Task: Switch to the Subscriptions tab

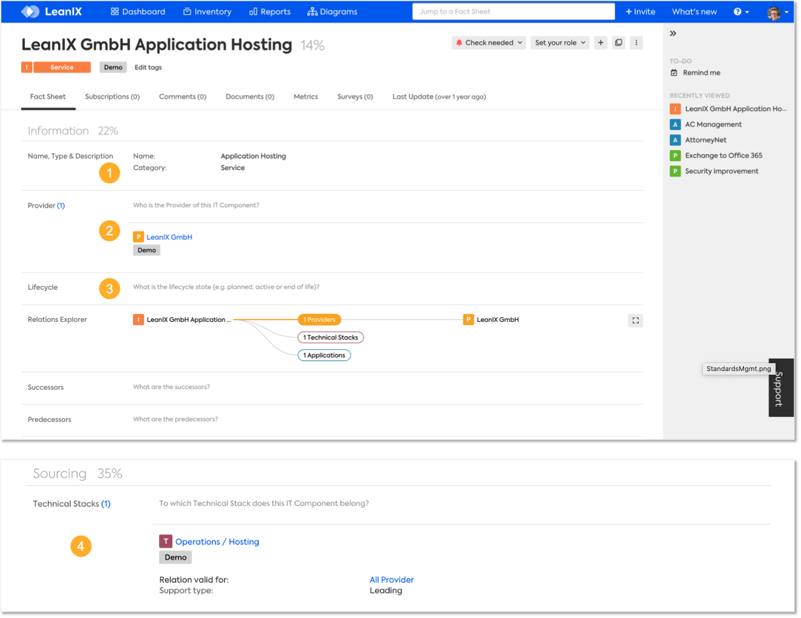Action: coord(111,97)
